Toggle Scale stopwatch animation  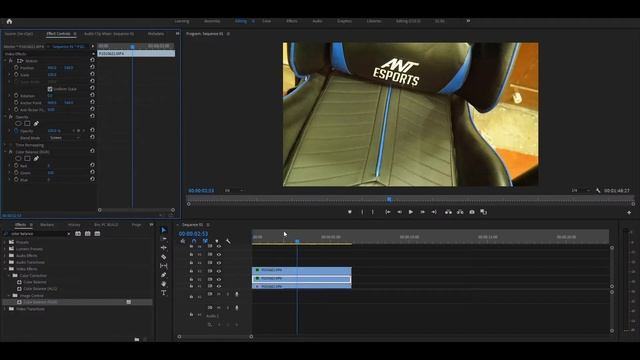pos(16,75)
